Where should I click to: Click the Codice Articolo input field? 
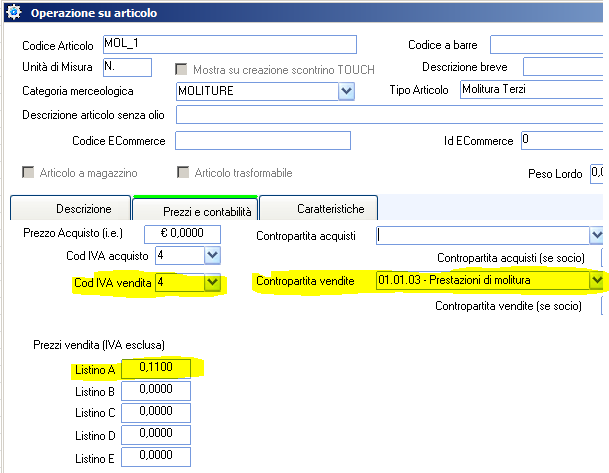[228, 45]
